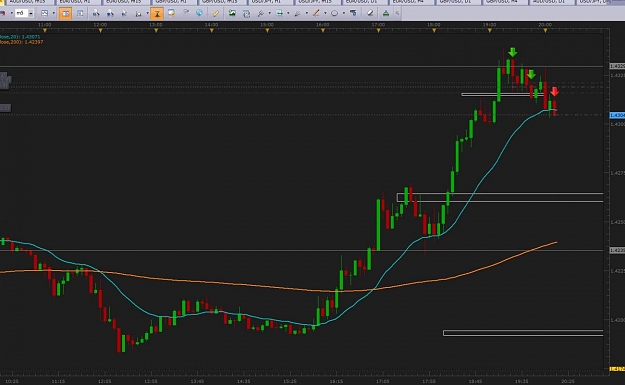Click the grey chain link toolbar icon
This screenshot has width=625, height=385.
185,13
